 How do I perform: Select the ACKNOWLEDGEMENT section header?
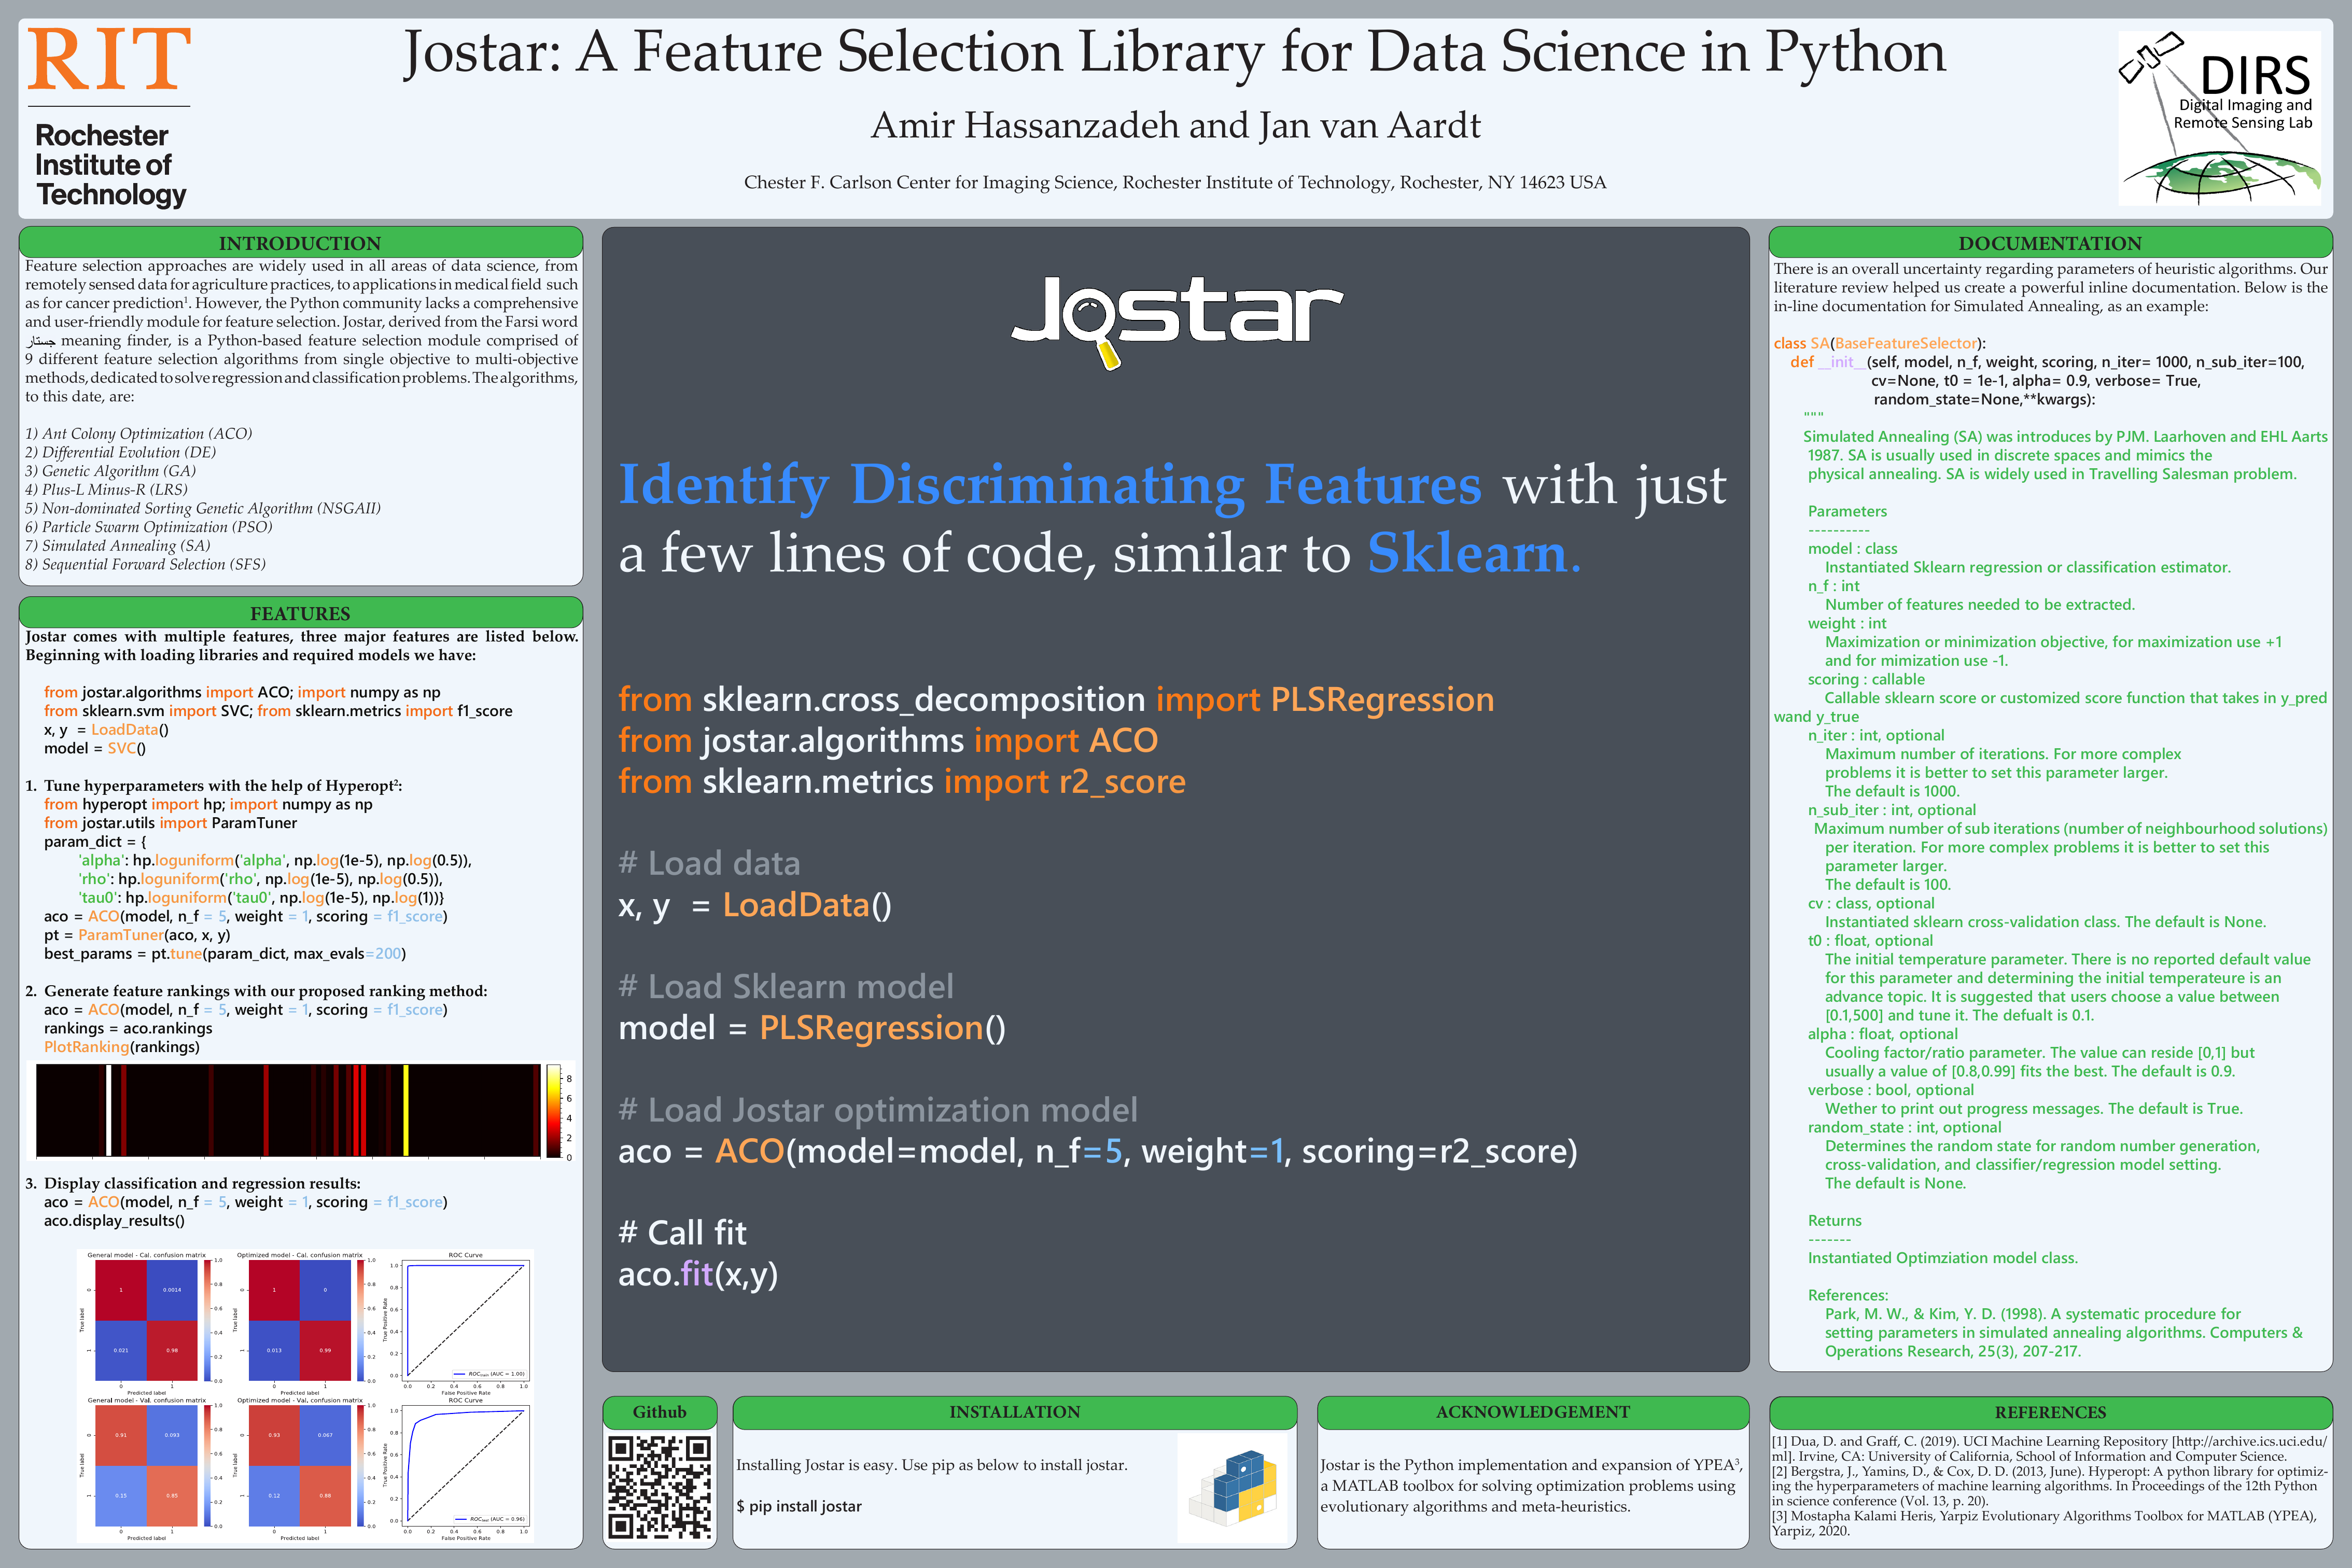point(1532,1412)
